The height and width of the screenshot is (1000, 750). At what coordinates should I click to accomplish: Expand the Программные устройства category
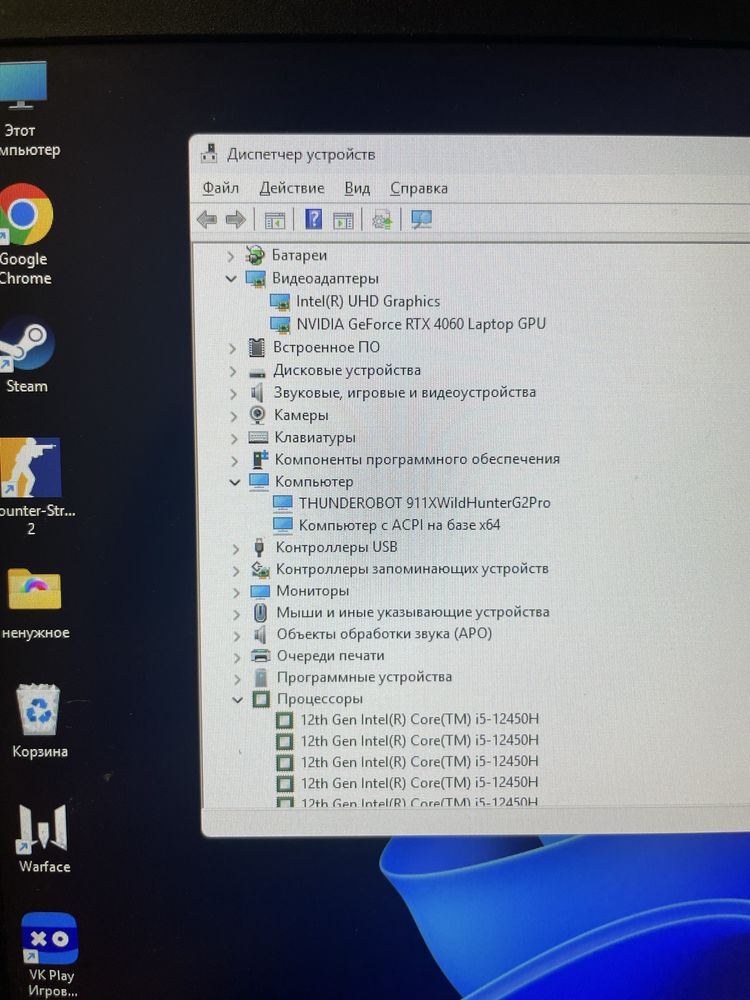coord(238,679)
